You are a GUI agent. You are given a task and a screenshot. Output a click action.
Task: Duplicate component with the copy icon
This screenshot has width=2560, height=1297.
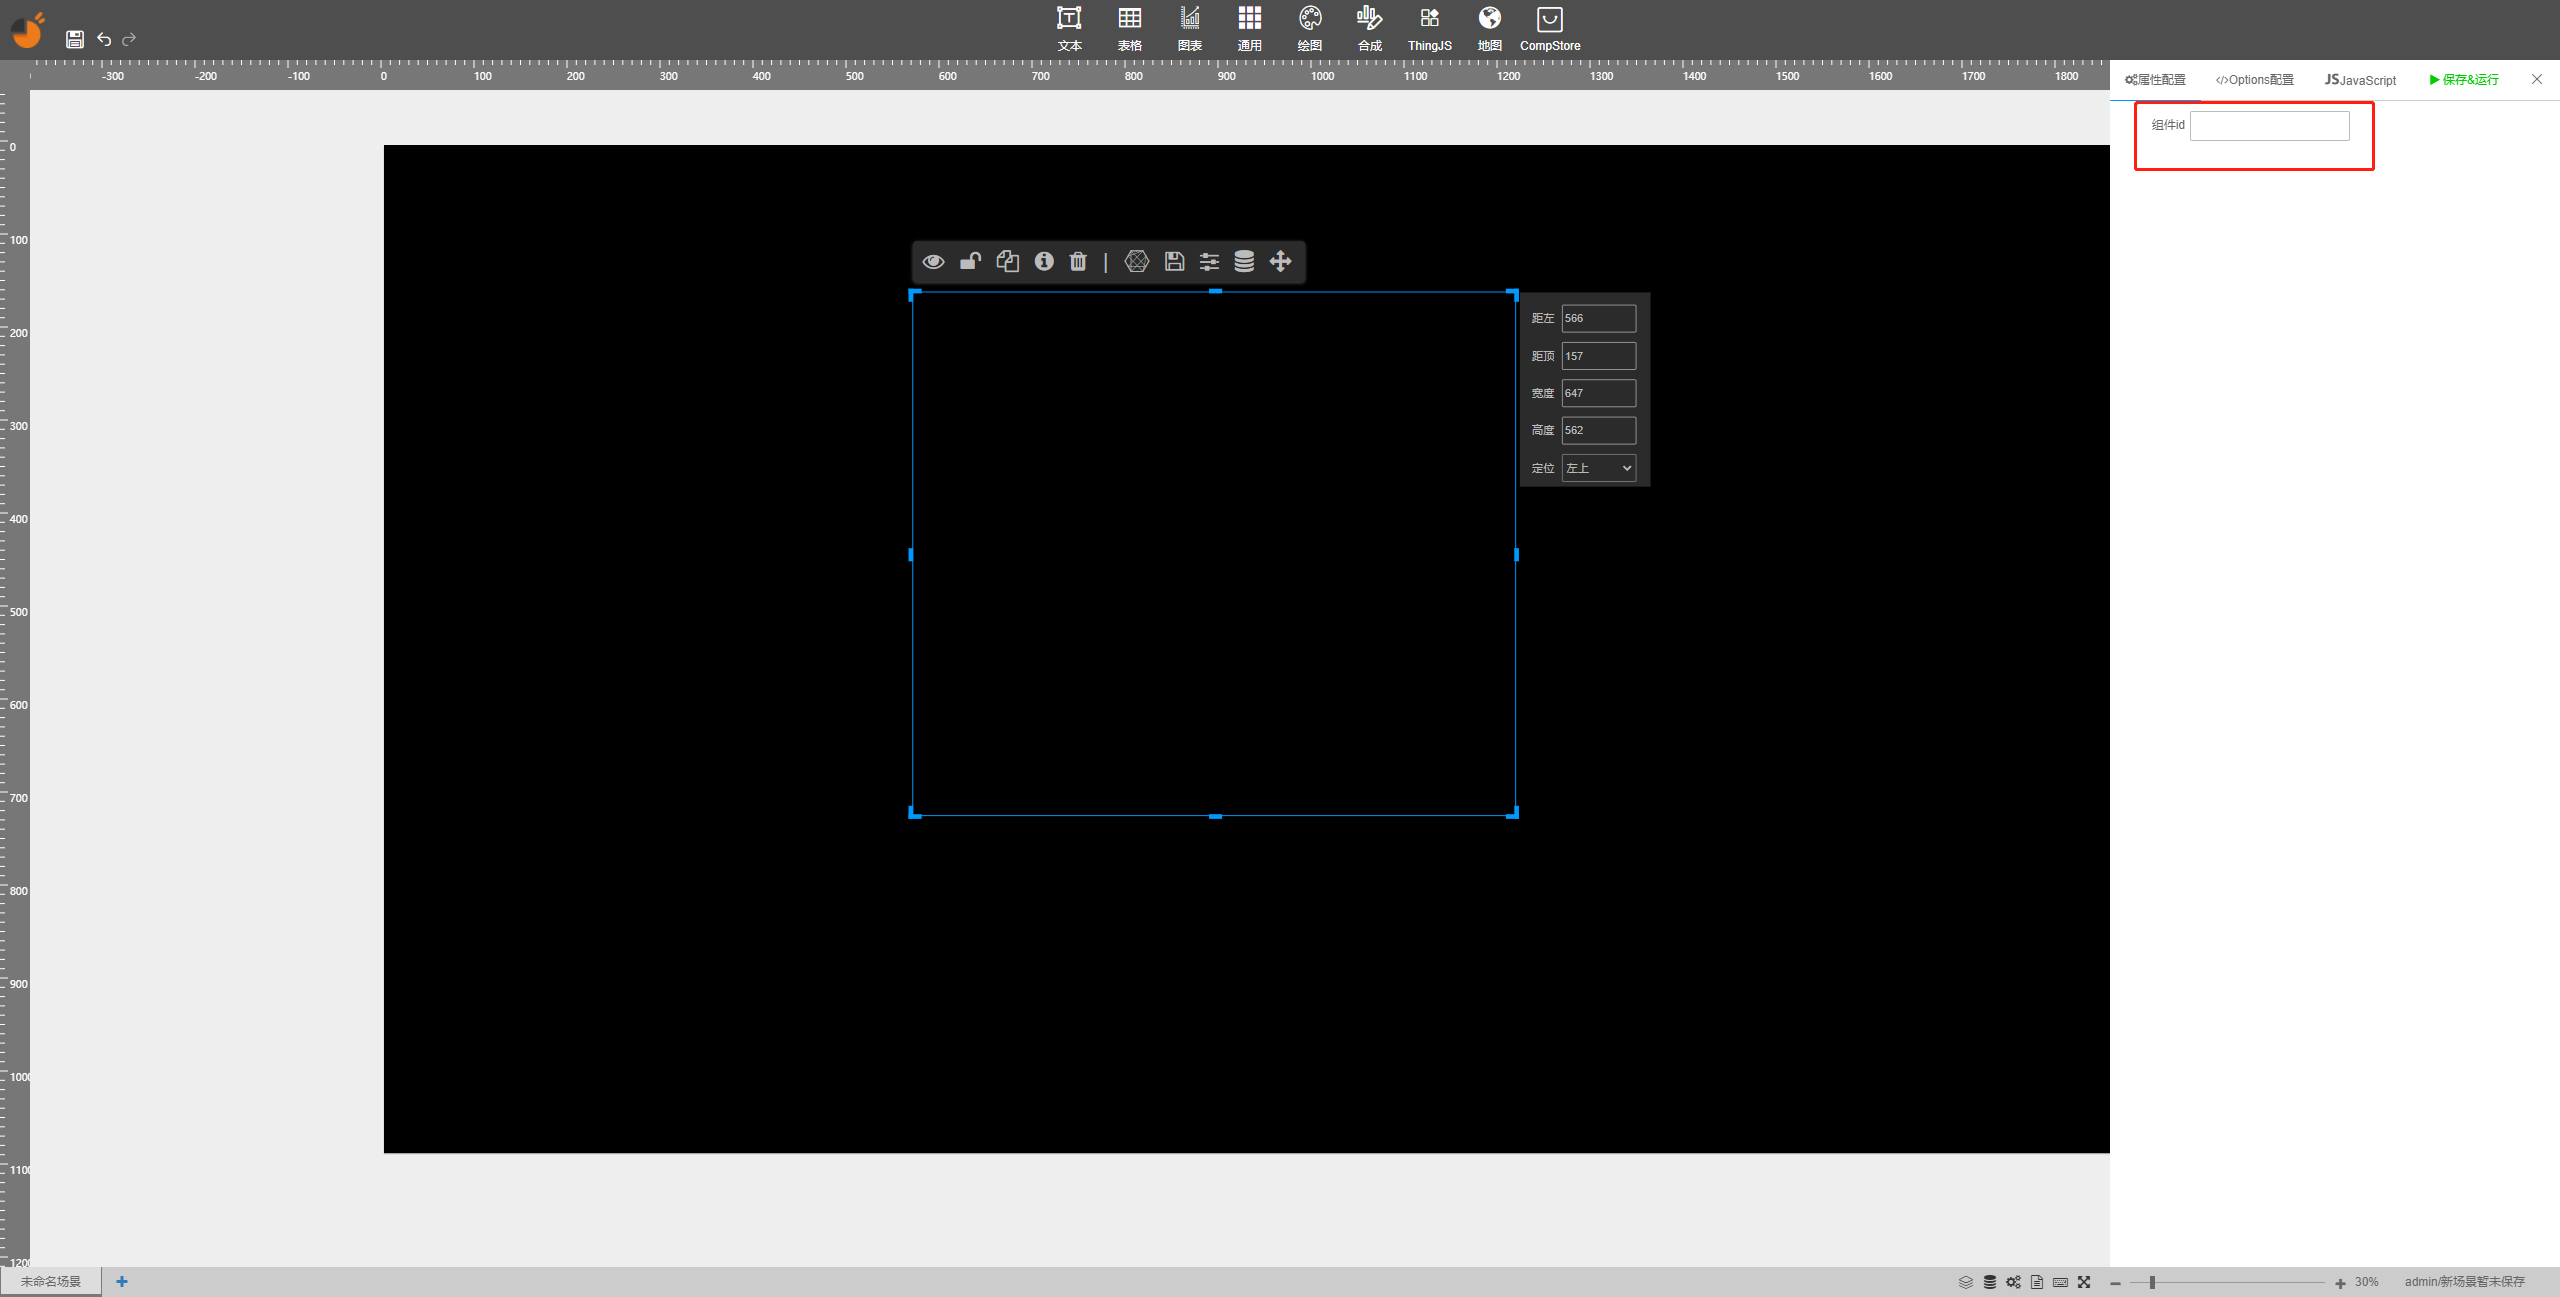pos(1007,262)
